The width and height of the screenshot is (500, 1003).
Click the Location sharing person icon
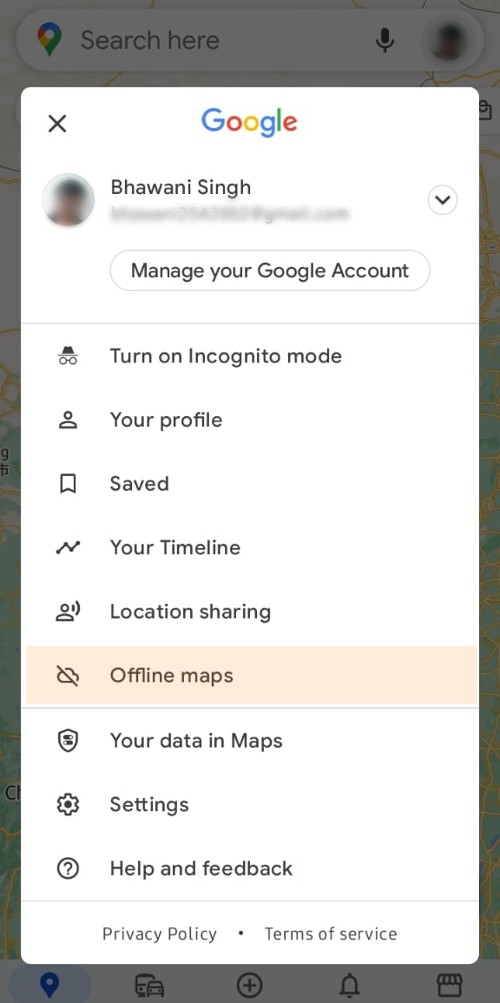(x=68, y=612)
